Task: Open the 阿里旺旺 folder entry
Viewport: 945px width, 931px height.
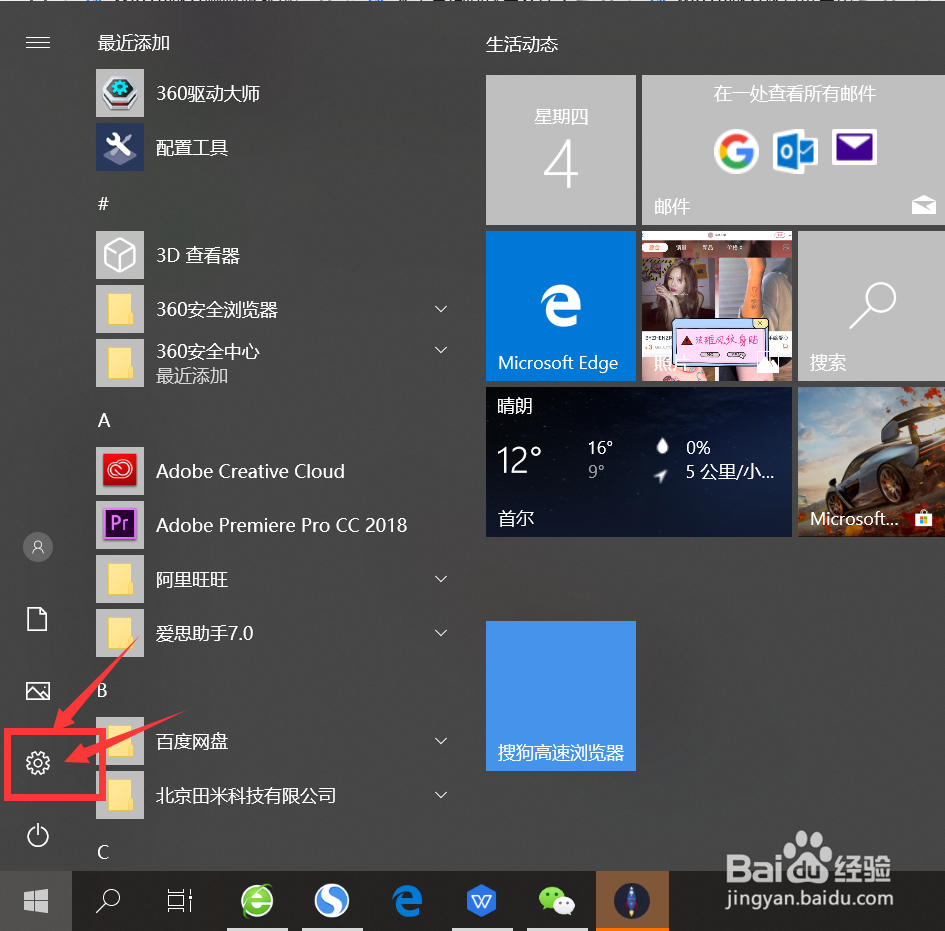Action: click(271, 579)
